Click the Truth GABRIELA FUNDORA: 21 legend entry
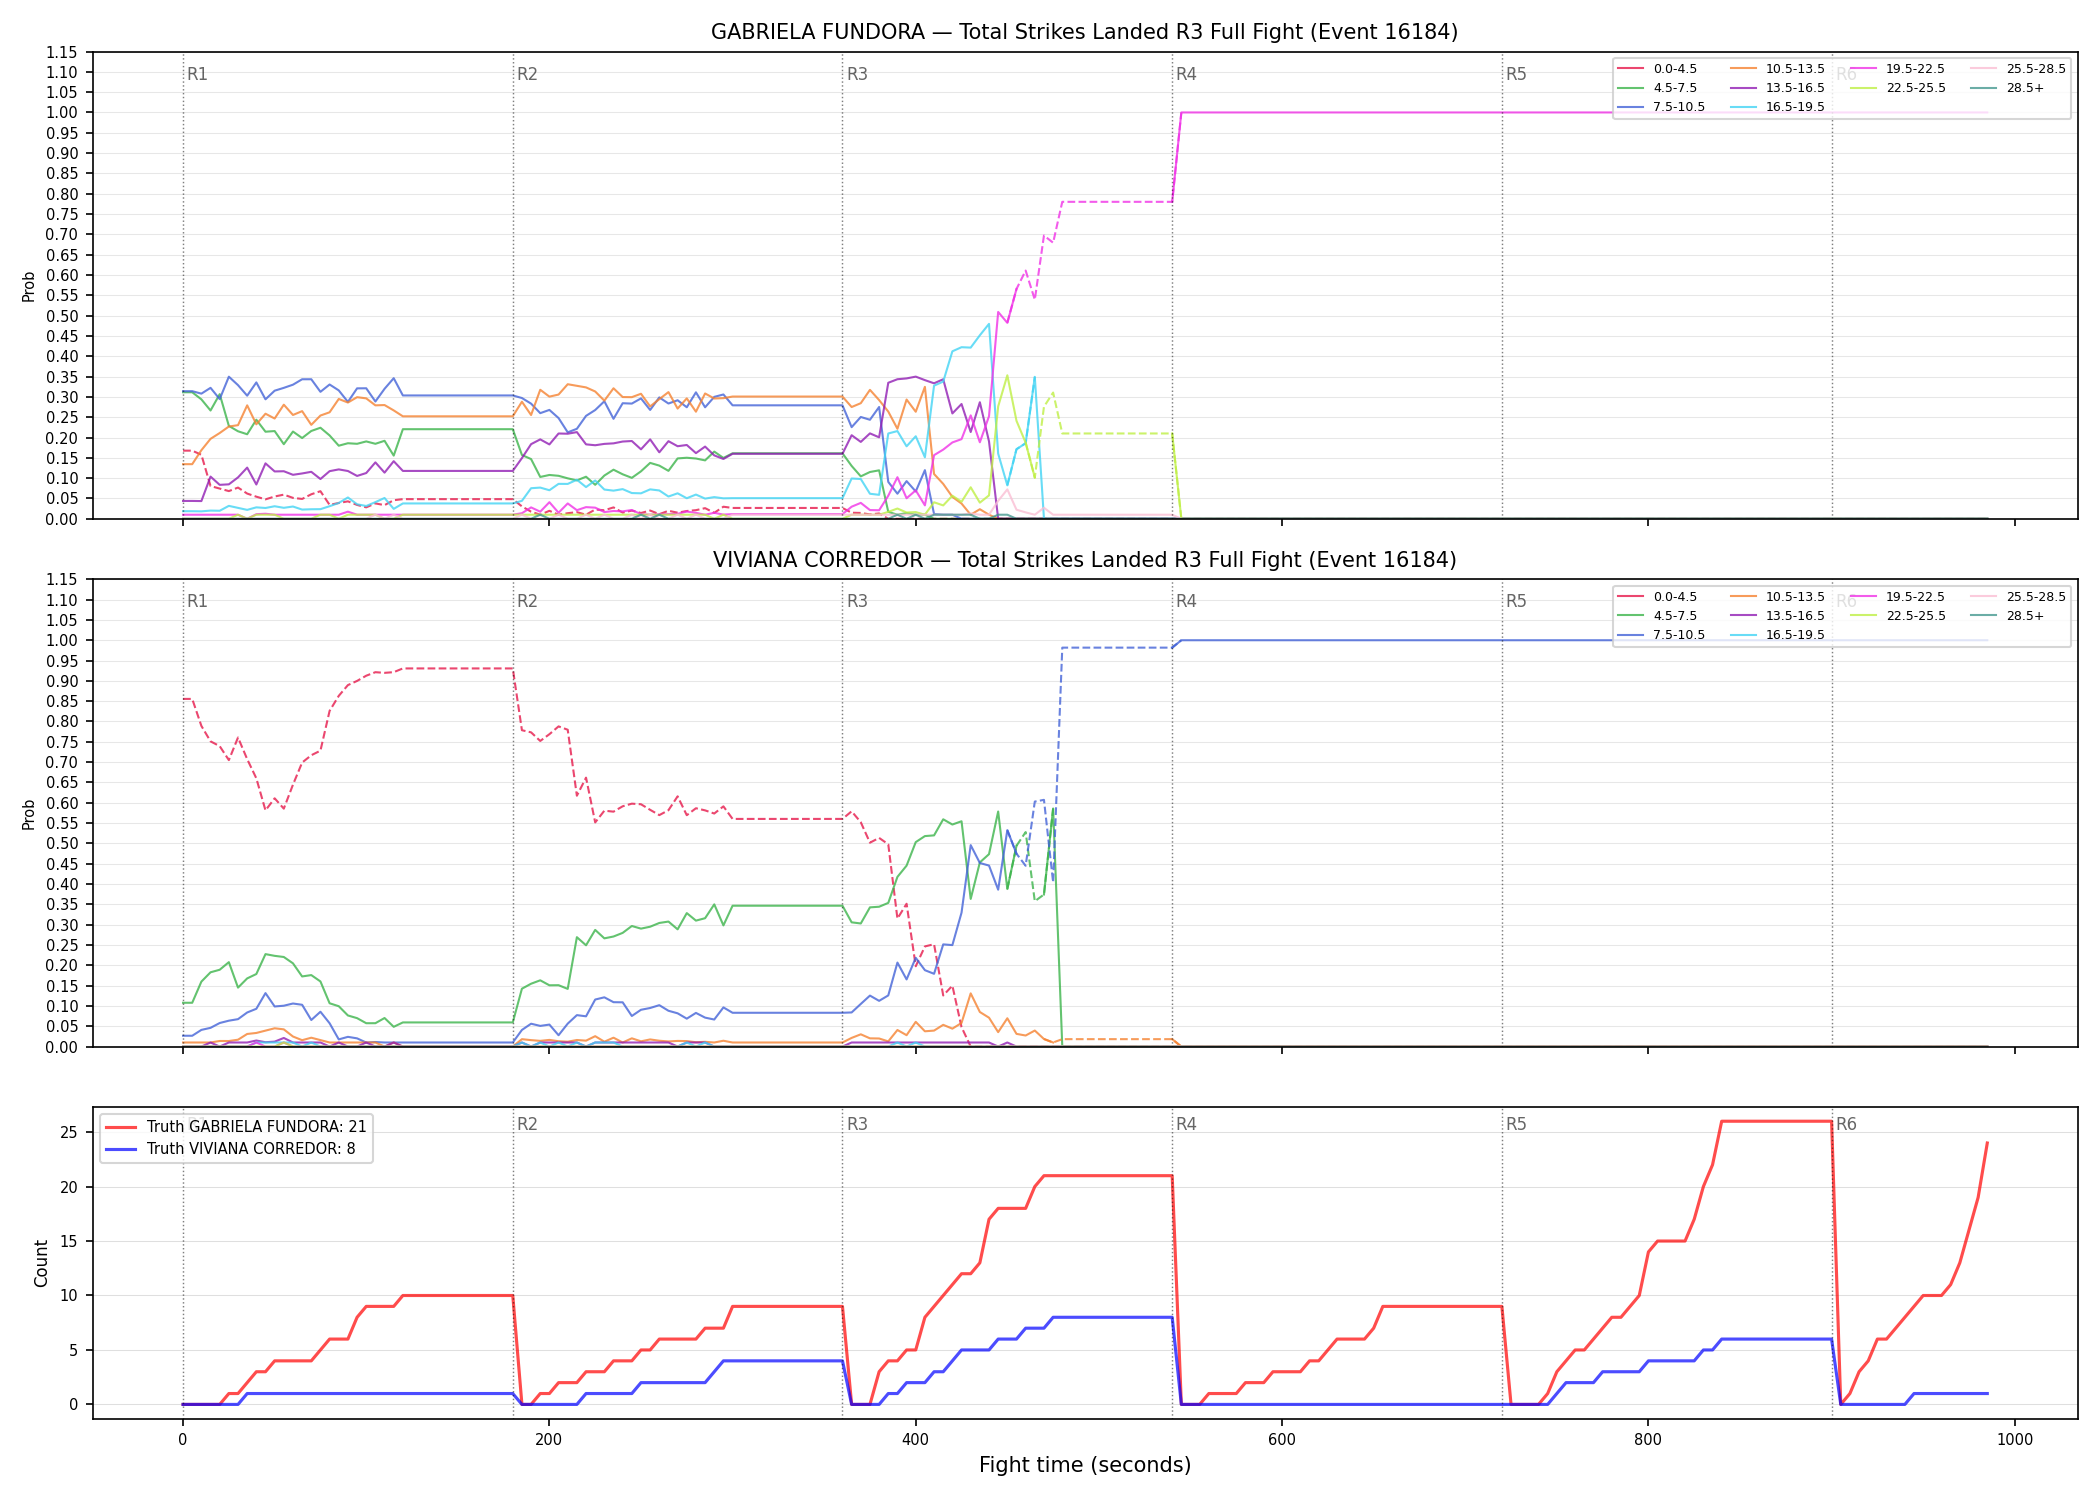Viewport: 2100px width, 1500px height. click(x=236, y=1127)
